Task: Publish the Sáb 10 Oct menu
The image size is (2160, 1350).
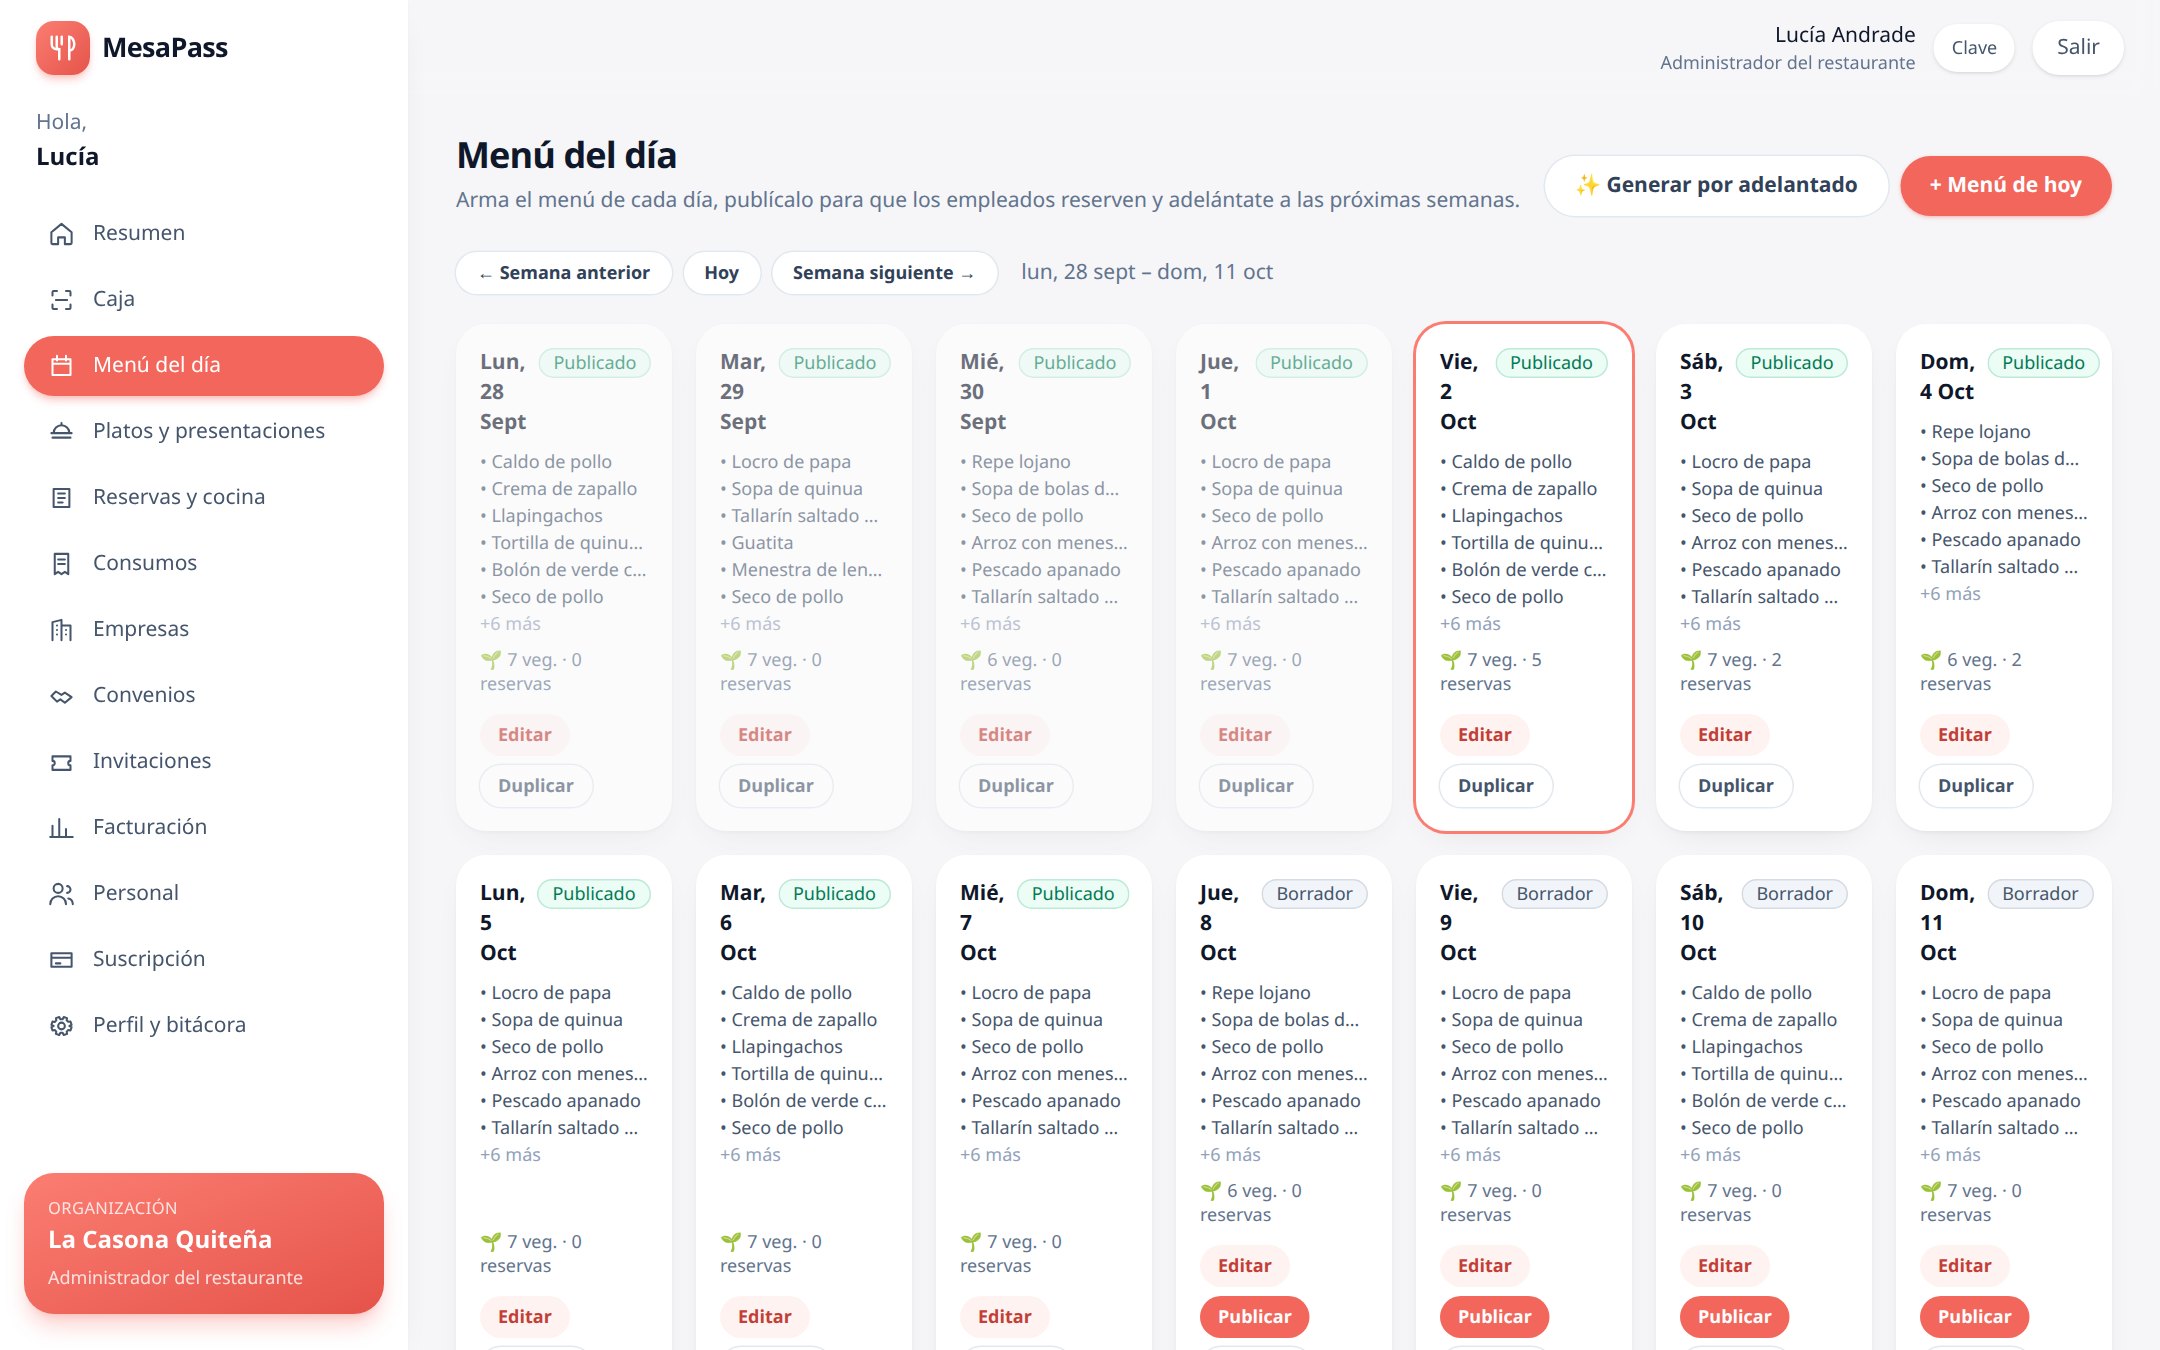Action: tap(1734, 1317)
